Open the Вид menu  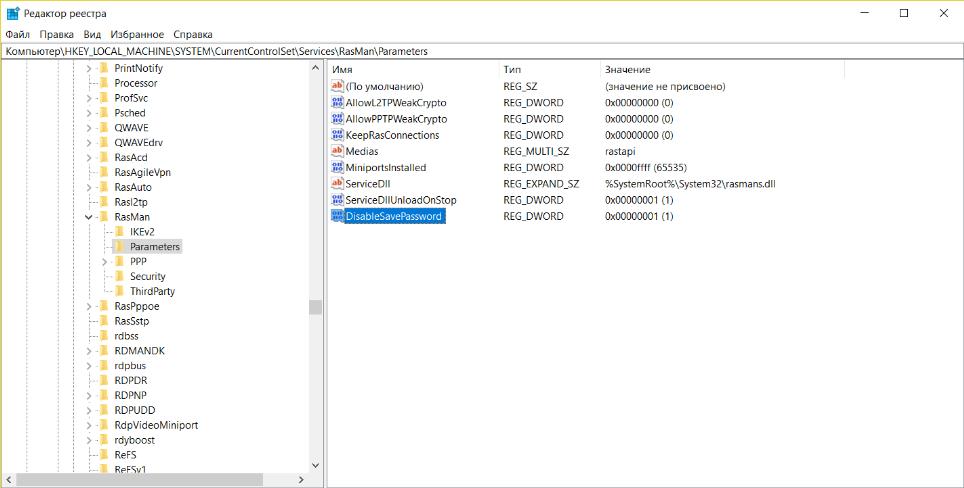click(92, 34)
